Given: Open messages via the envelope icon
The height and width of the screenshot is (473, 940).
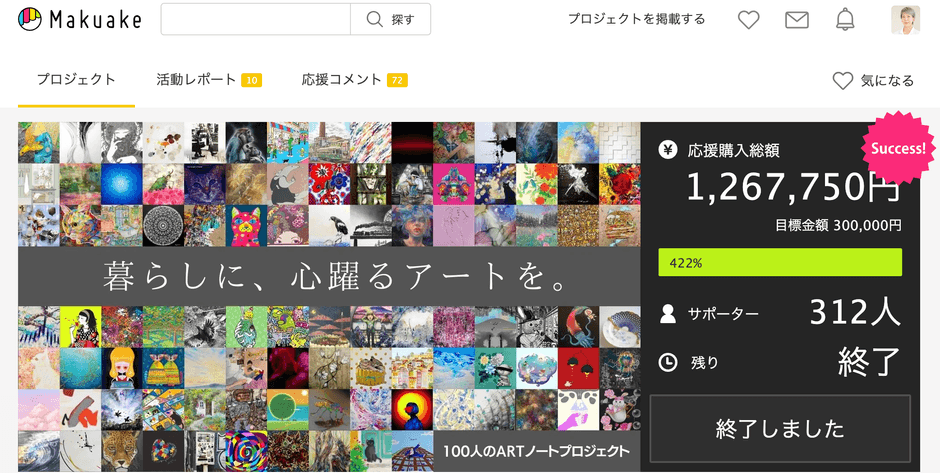Looking at the screenshot, I should click(x=796, y=19).
